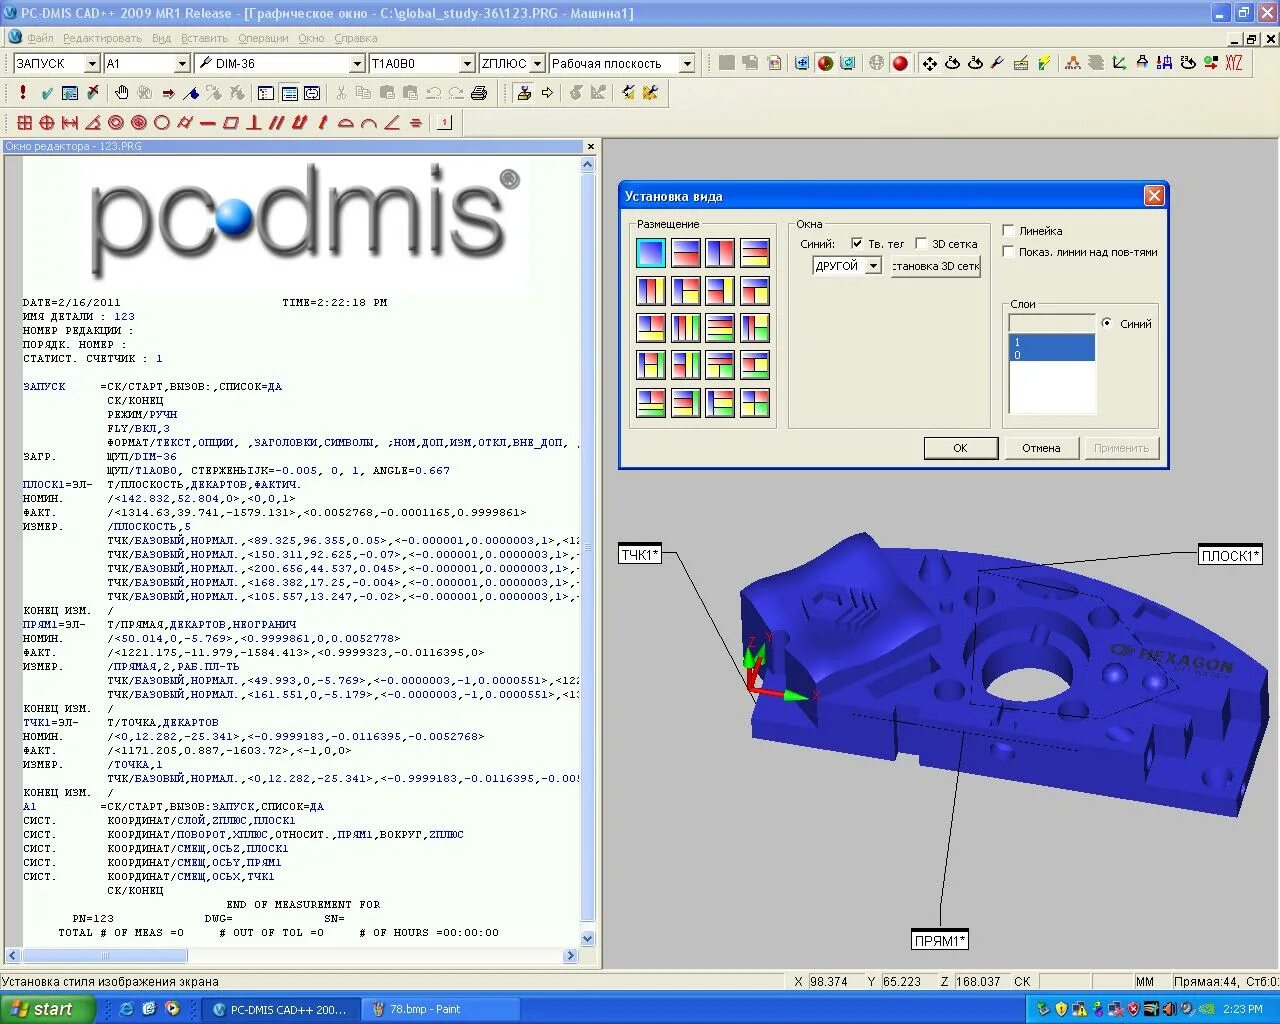Choose the four-quadrant layout icon in Размещение

755,403
